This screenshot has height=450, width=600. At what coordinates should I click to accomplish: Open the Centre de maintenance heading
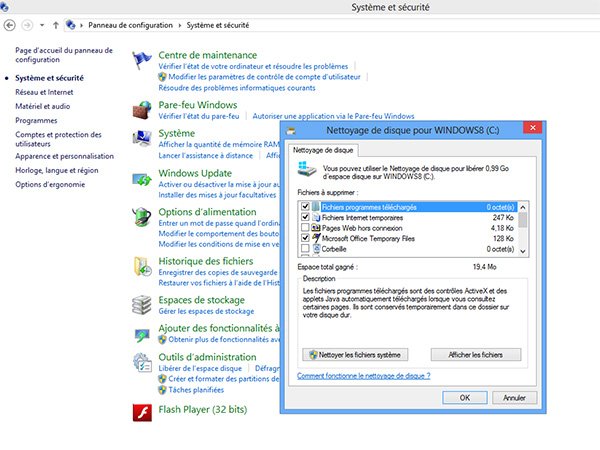[208, 55]
